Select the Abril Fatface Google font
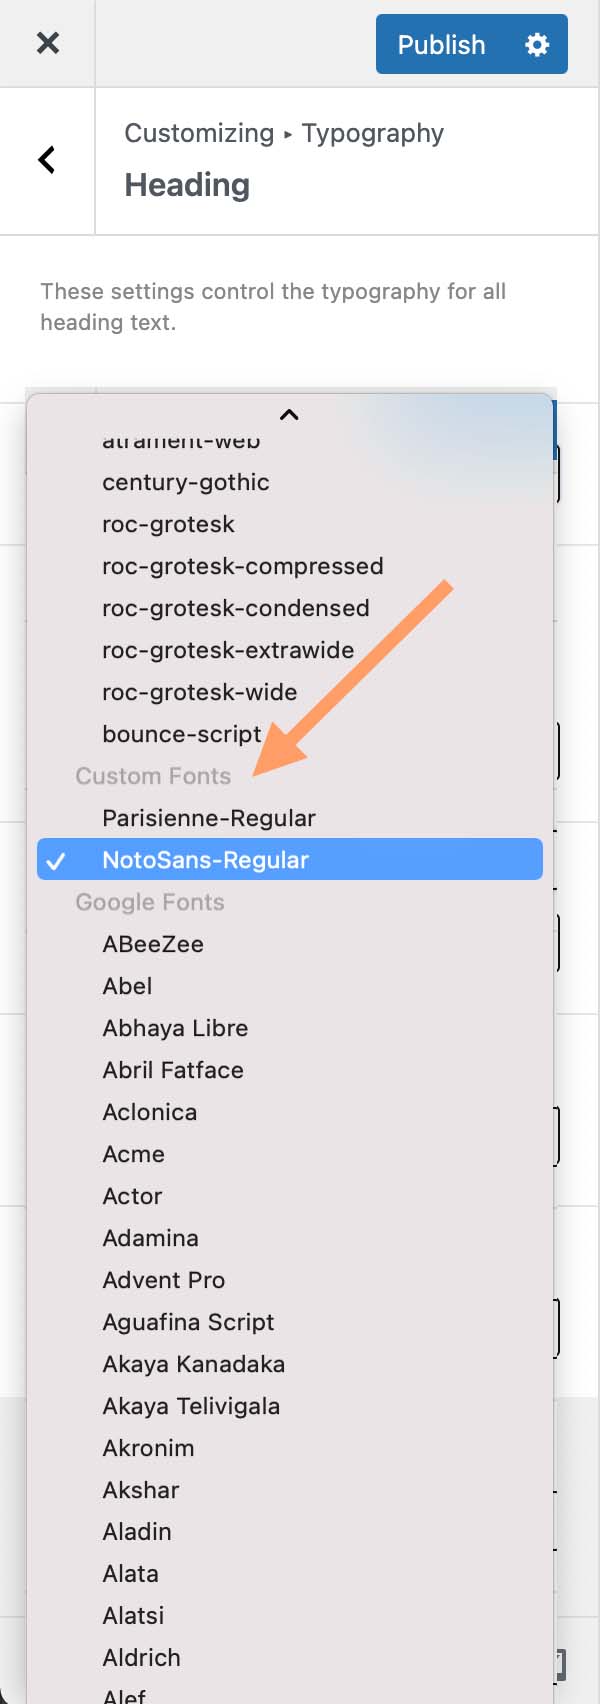 point(173,1069)
